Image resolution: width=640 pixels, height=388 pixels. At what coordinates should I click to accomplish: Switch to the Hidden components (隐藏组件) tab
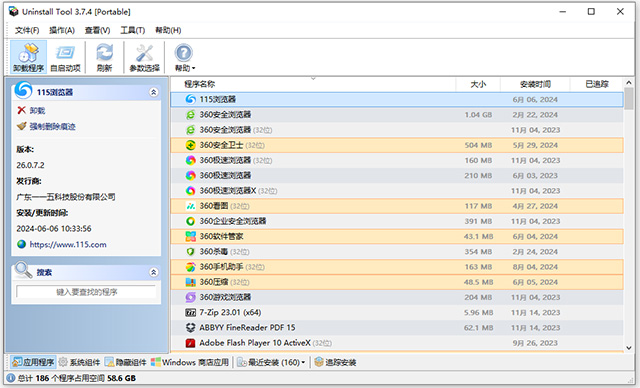pyautogui.click(x=125, y=362)
